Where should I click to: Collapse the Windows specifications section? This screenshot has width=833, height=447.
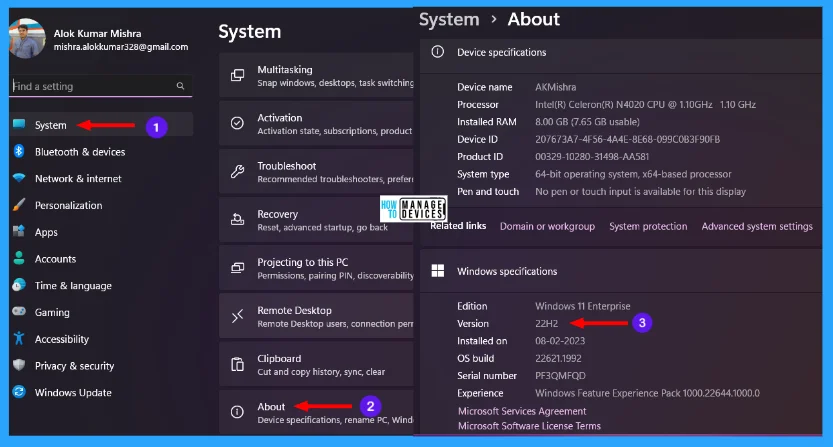[x=621, y=271]
